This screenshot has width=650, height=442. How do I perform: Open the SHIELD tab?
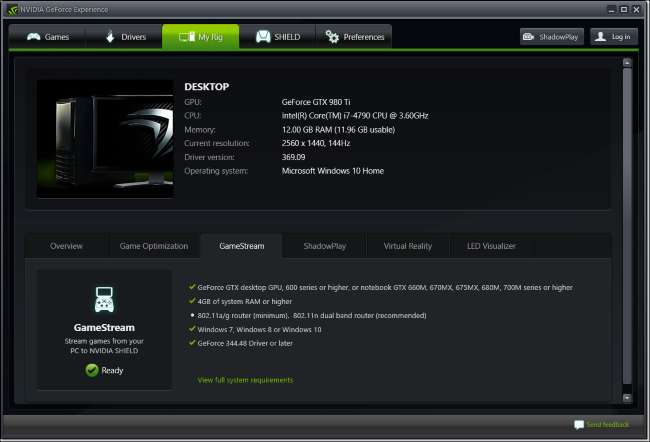pyautogui.click(x=277, y=36)
